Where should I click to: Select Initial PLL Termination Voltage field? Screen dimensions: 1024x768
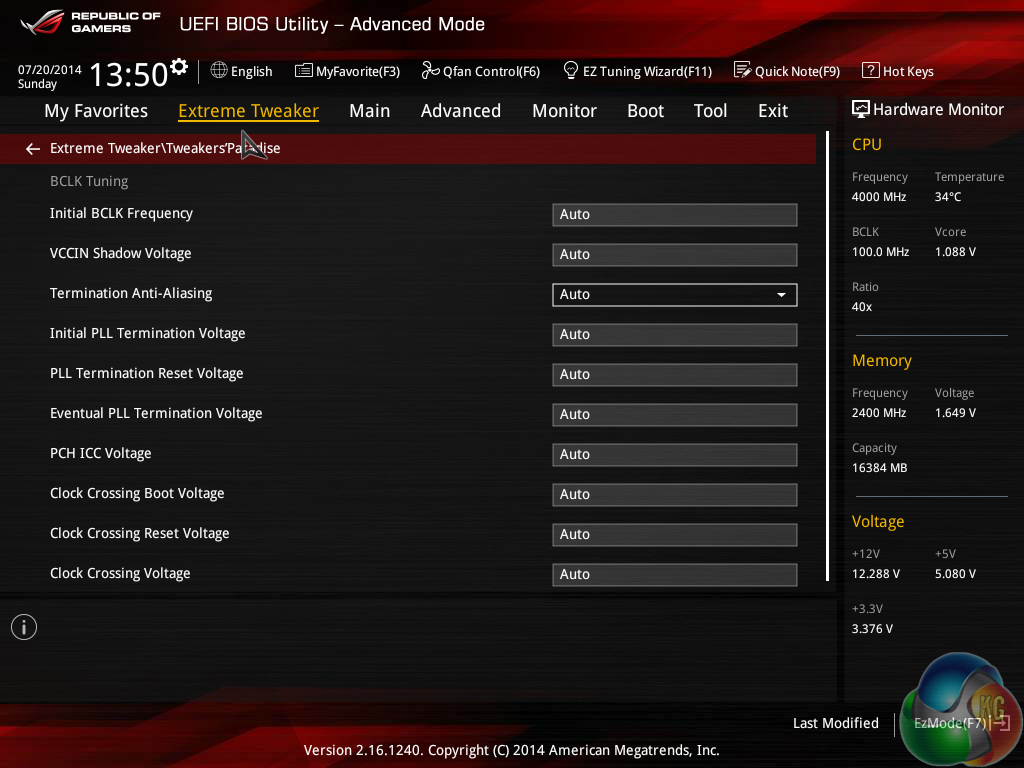pos(675,334)
